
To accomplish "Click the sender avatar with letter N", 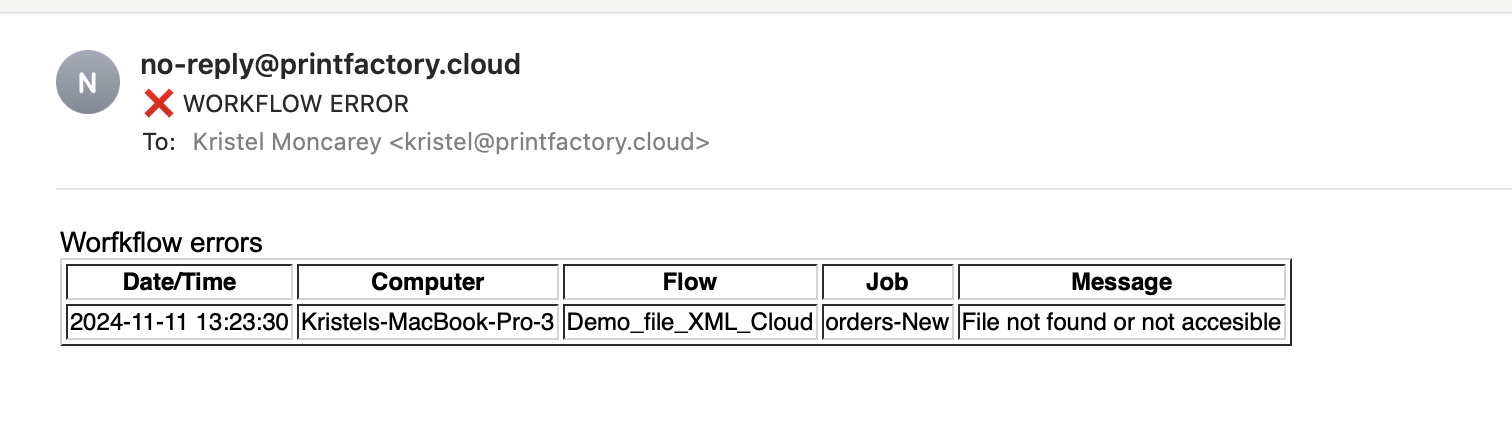I will point(88,82).
